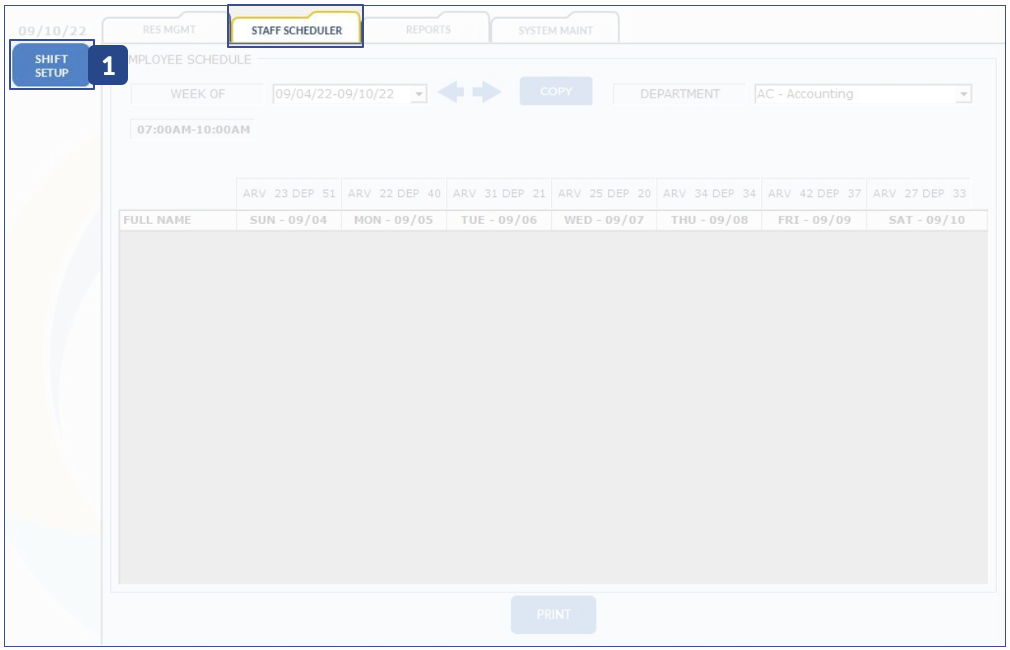The width and height of the screenshot is (1010, 650).
Task: Select the MON - 09/05 column header
Action: [x=393, y=220]
